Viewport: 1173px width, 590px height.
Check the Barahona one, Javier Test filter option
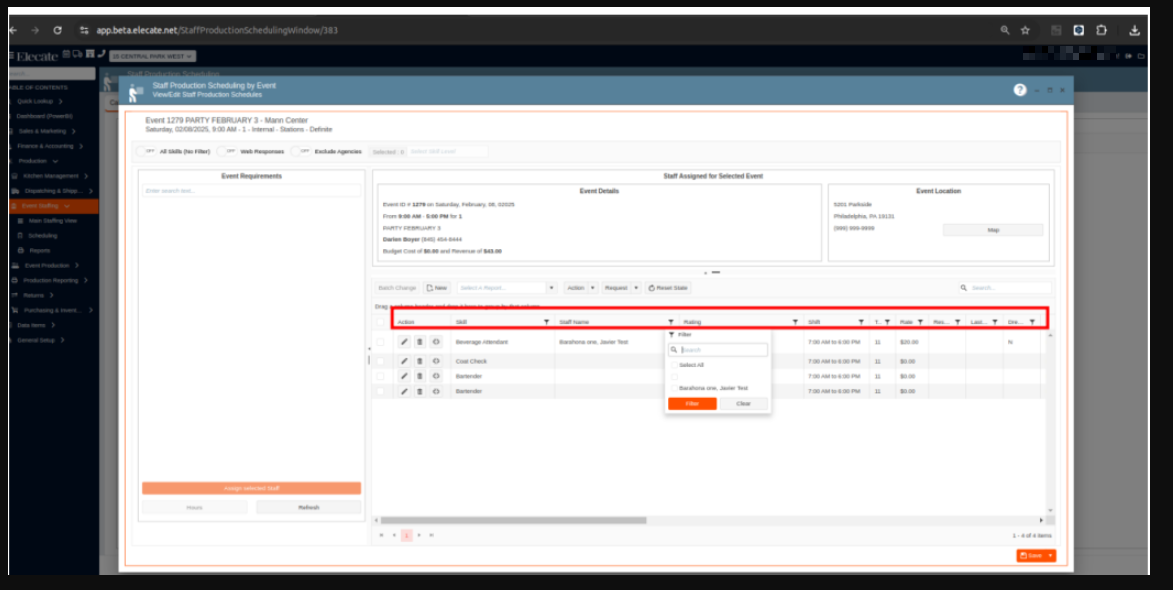coord(674,387)
